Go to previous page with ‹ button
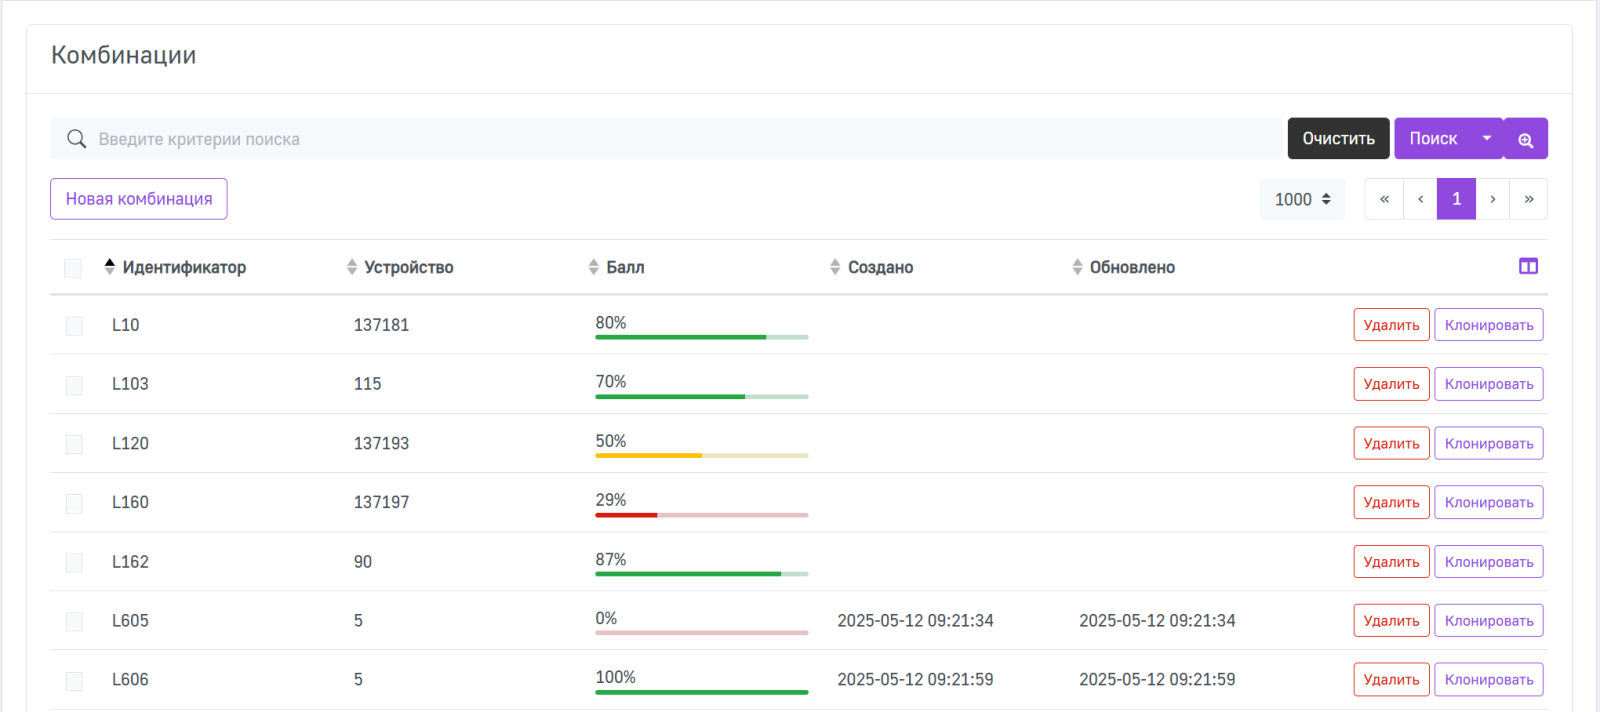 (1420, 199)
